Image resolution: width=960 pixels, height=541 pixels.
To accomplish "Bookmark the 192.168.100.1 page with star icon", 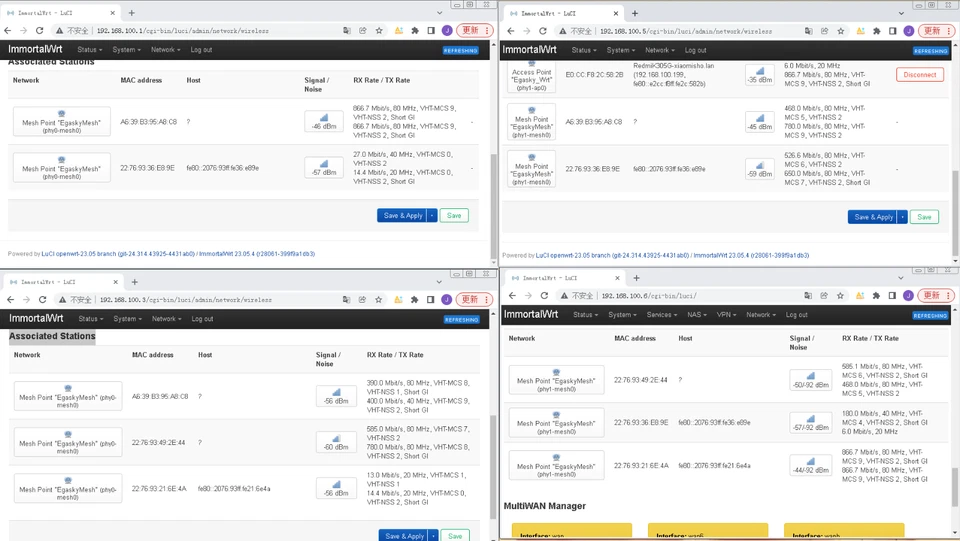I will point(379,31).
